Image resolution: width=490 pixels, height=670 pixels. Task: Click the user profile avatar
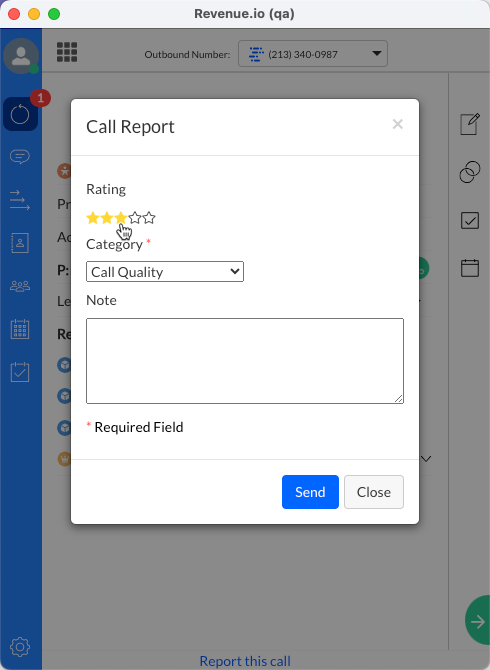pyautogui.click(x=21, y=56)
